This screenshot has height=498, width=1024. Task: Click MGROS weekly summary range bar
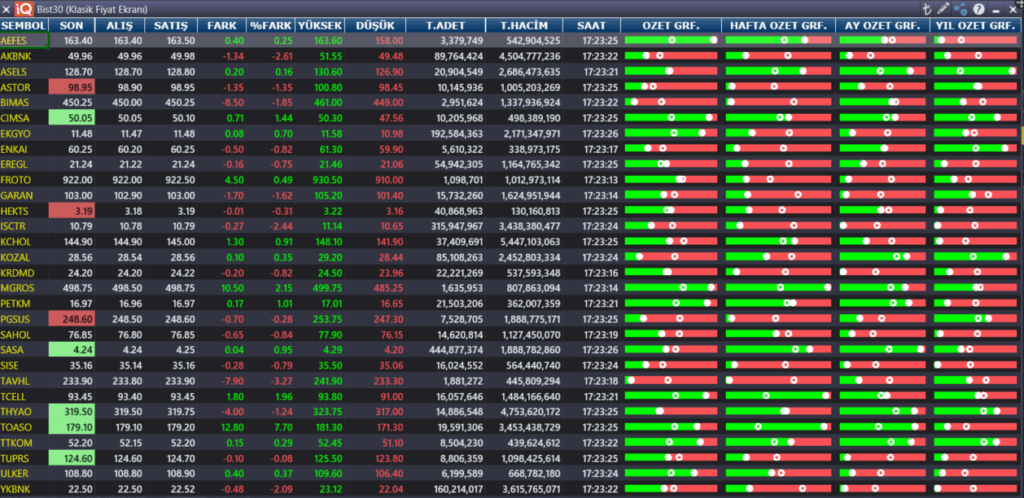(778, 288)
